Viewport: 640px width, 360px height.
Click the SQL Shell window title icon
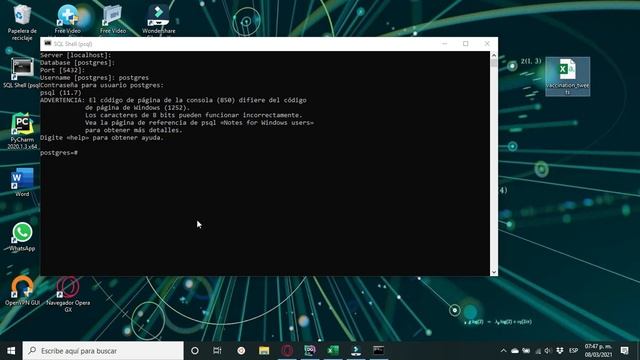[48, 43]
